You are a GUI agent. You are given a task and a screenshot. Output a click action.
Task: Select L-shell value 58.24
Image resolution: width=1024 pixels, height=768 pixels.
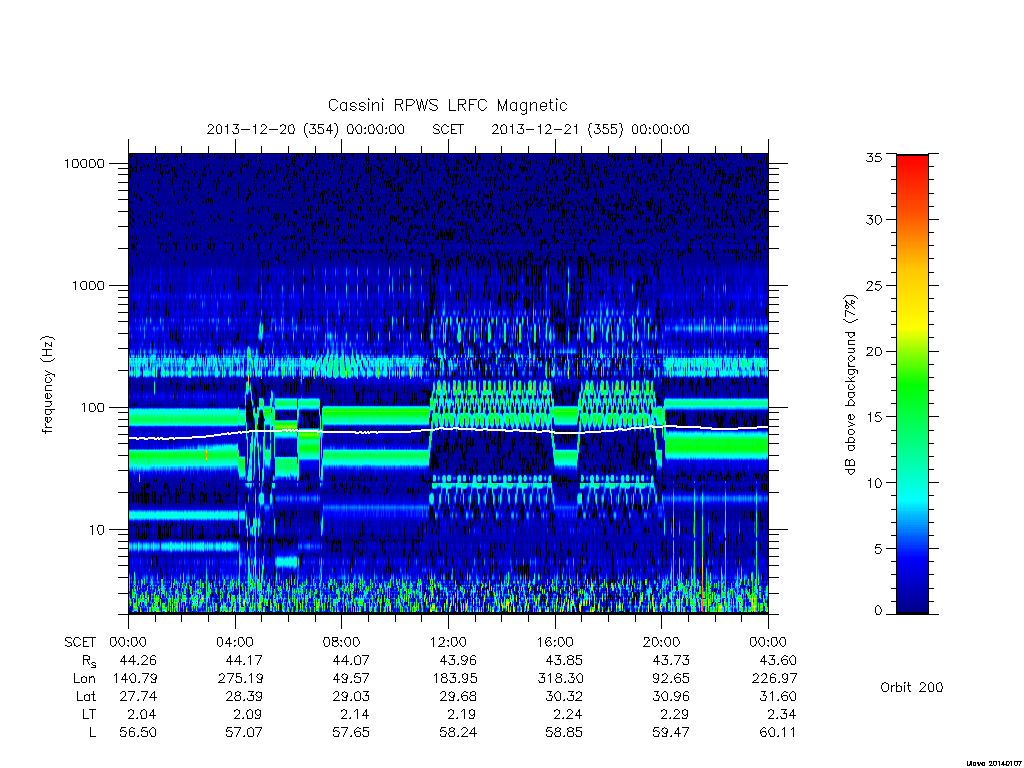coord(458,733)
